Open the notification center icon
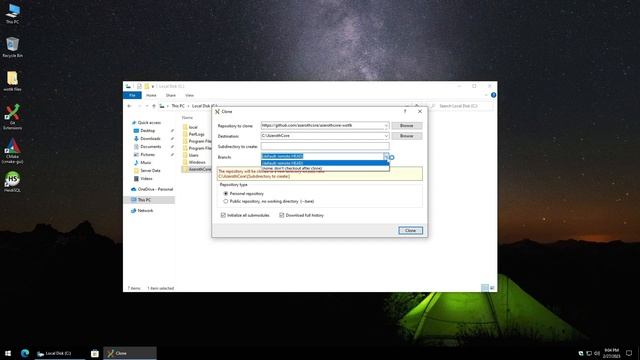 click(629, 353)
